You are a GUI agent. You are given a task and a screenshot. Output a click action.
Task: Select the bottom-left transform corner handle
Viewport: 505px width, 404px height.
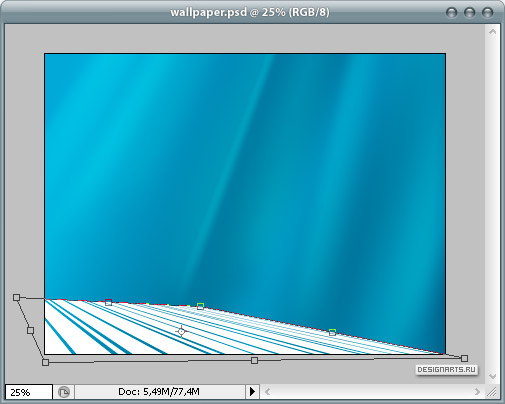[46, 362]
